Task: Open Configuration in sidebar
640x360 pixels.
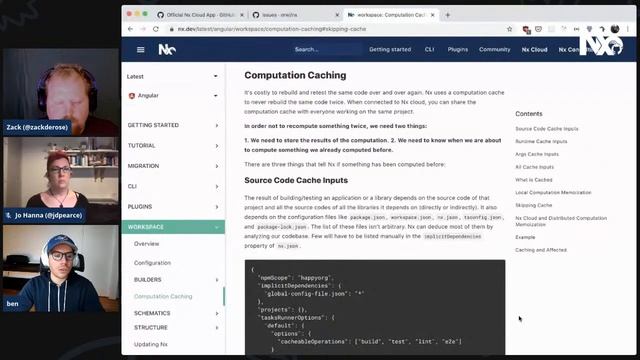Action: click(x=152, y=263)
